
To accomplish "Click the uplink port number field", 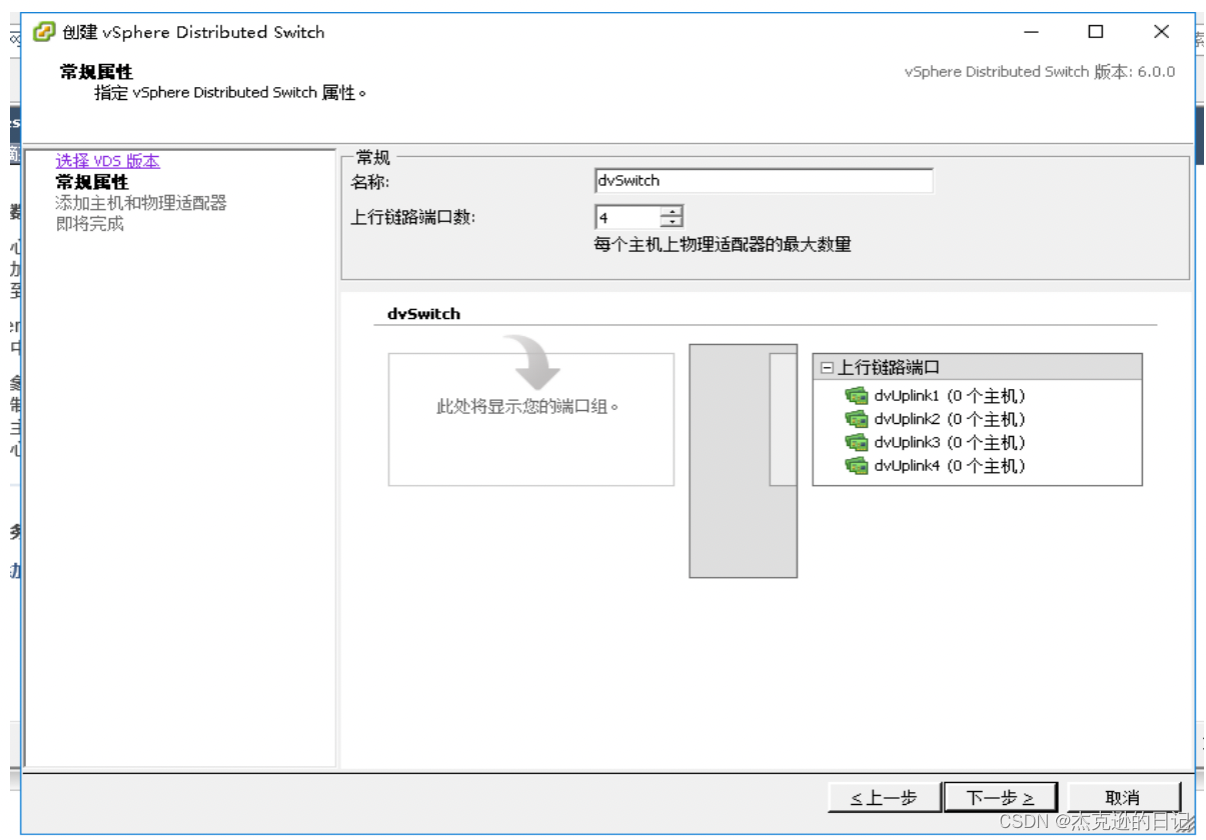I will point(628,217).
